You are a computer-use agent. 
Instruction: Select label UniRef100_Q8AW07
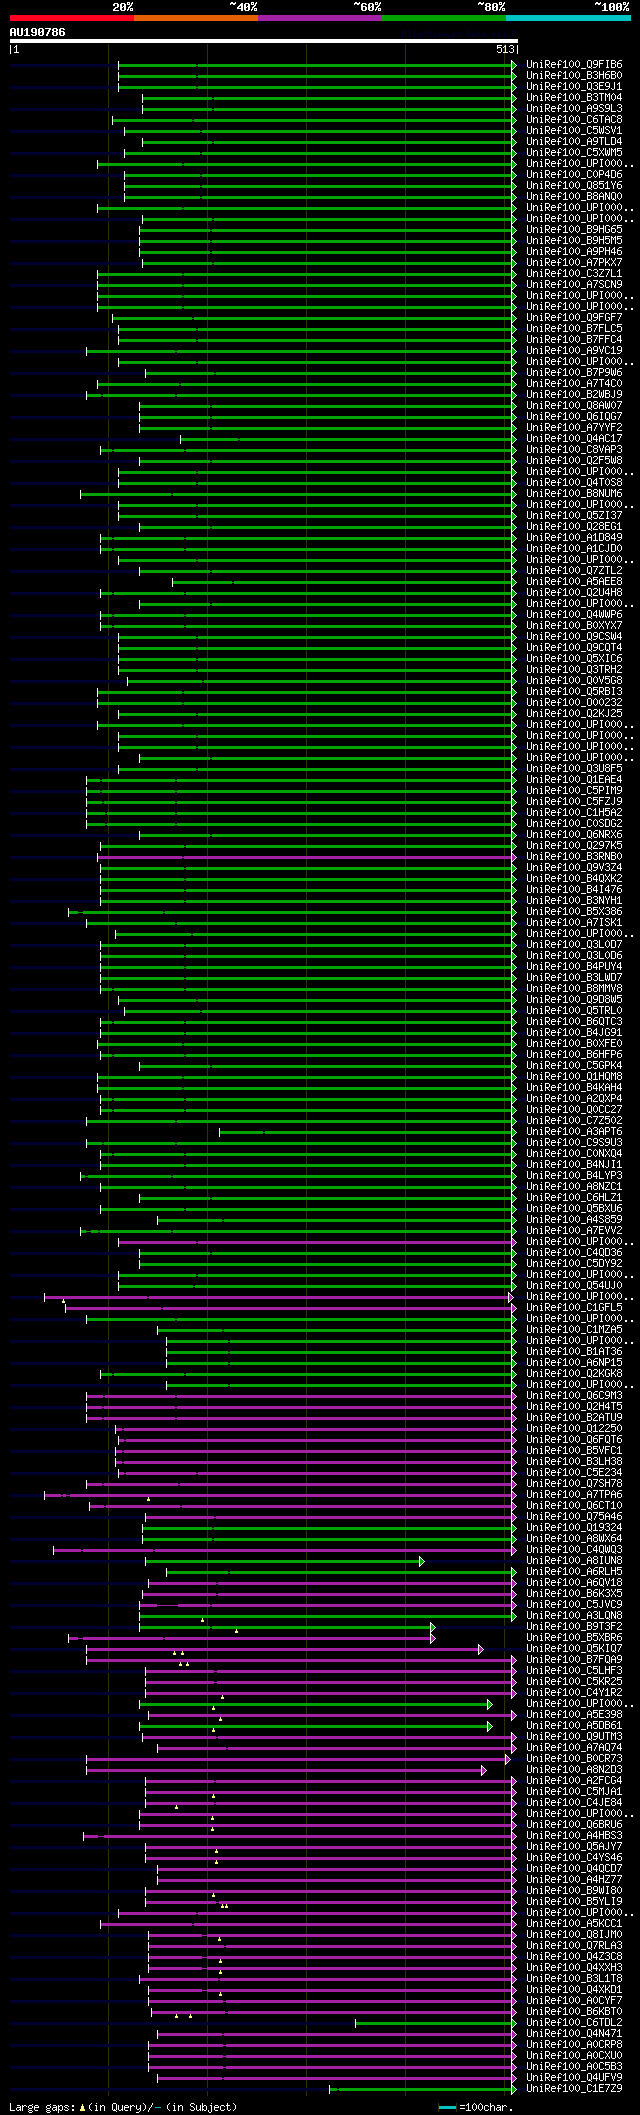point(574,405)
